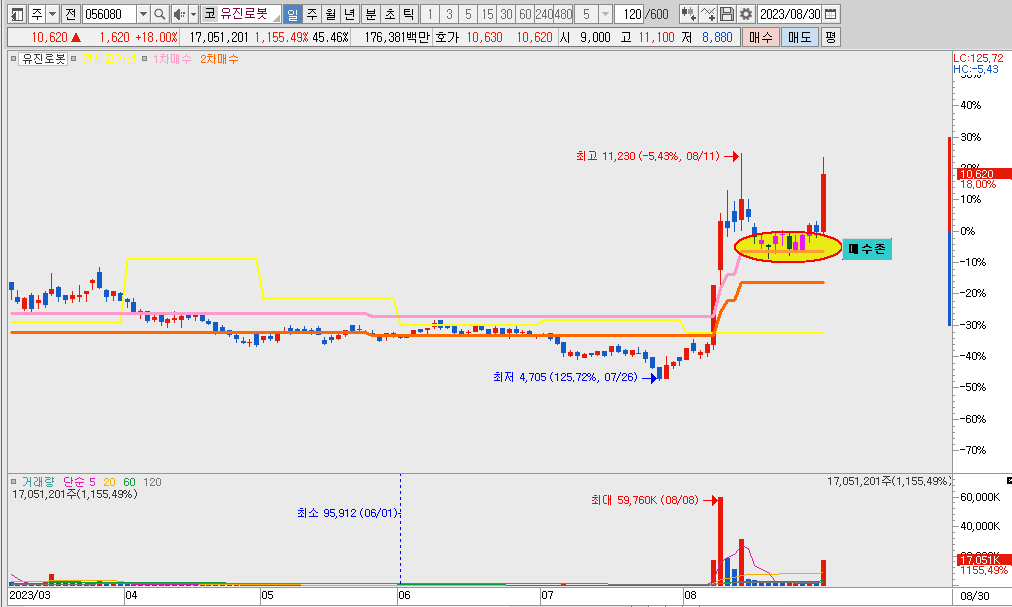Click the stock search magnifier icon
The image size is (1012, 607).
pos(159,14)
